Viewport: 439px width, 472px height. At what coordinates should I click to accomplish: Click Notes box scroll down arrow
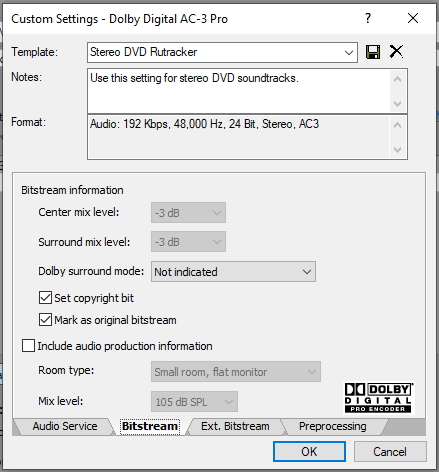point(397,104)
